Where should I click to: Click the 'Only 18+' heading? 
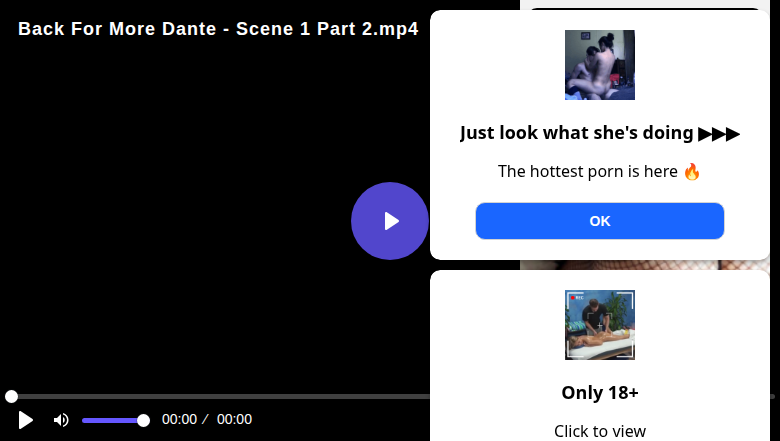[600, 392]
